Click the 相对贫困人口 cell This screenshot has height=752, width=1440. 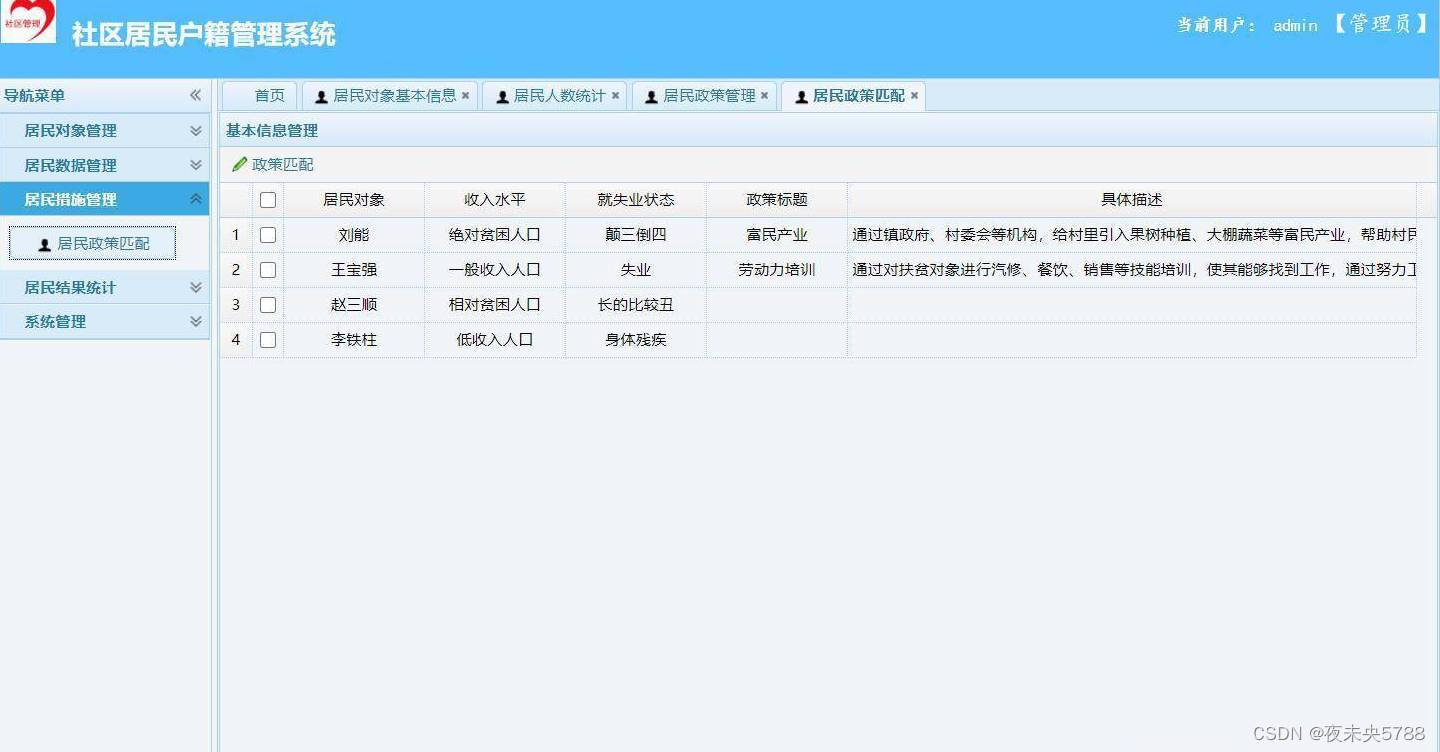495,305
